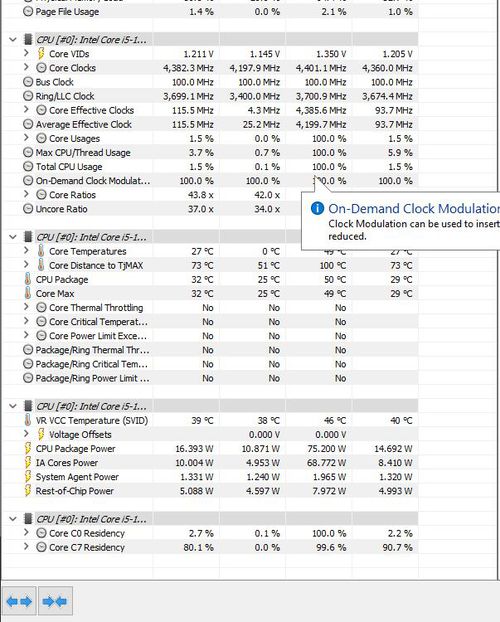Click the Page File Usage clock icon
Screen dimensions: 500x622
point(28,12)
